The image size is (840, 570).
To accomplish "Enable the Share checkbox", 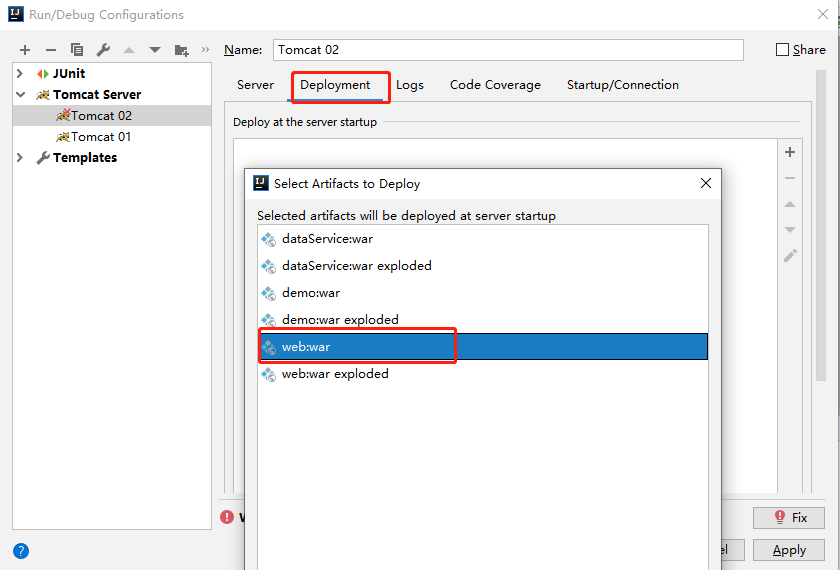I will click(x=782, y=50).
